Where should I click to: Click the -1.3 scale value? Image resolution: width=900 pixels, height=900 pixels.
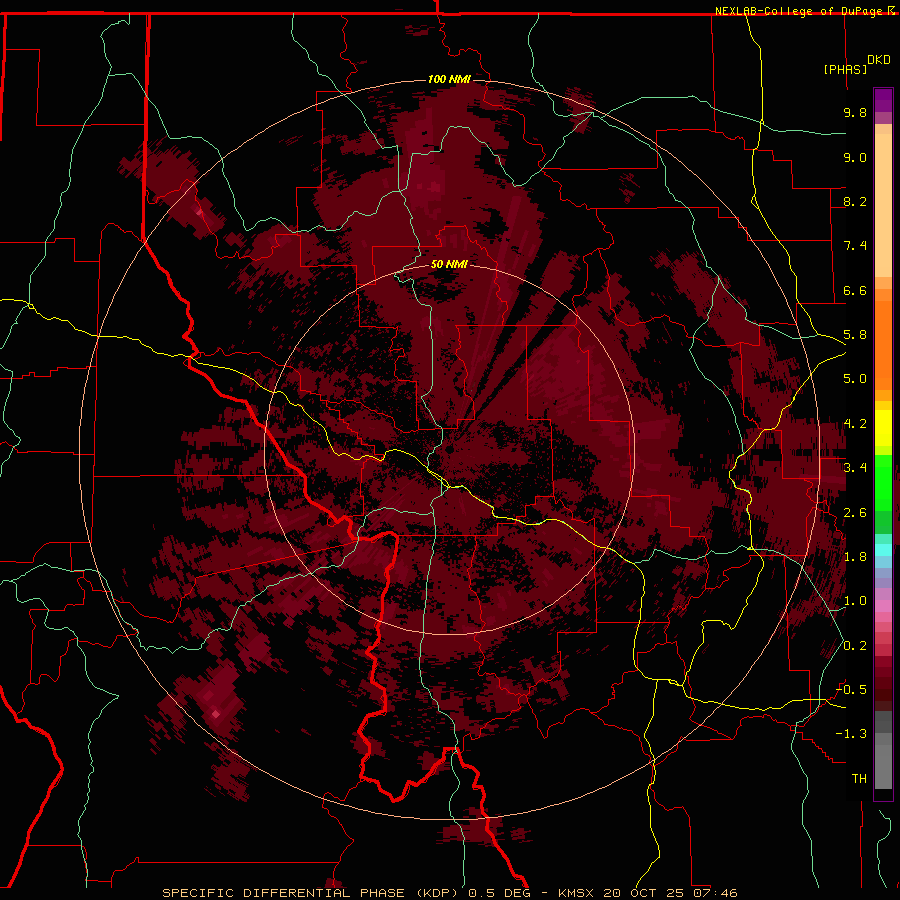(851, 734)
